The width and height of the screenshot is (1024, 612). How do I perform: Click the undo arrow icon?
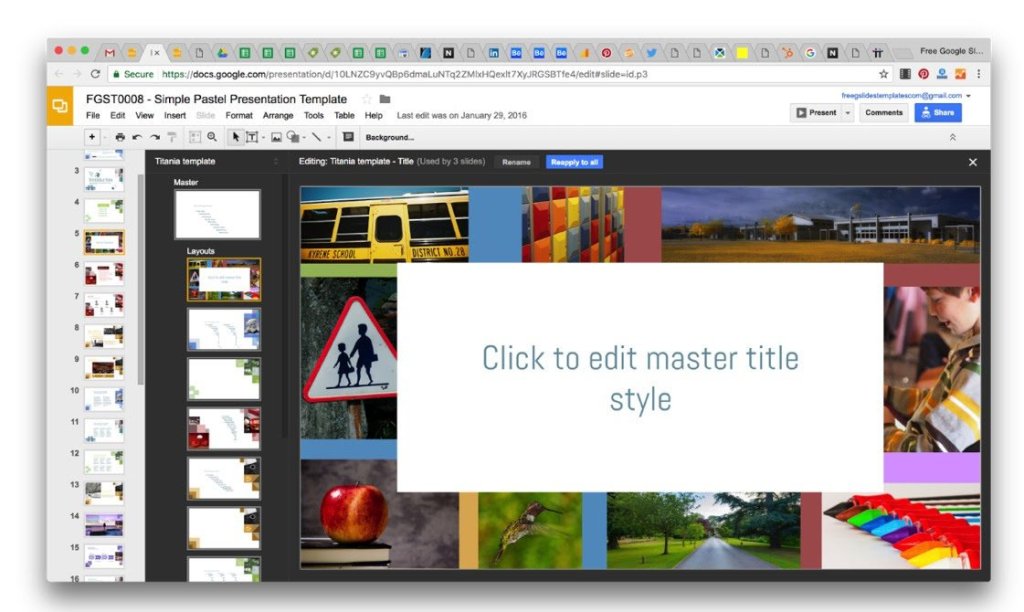click(x=137, y=137)
